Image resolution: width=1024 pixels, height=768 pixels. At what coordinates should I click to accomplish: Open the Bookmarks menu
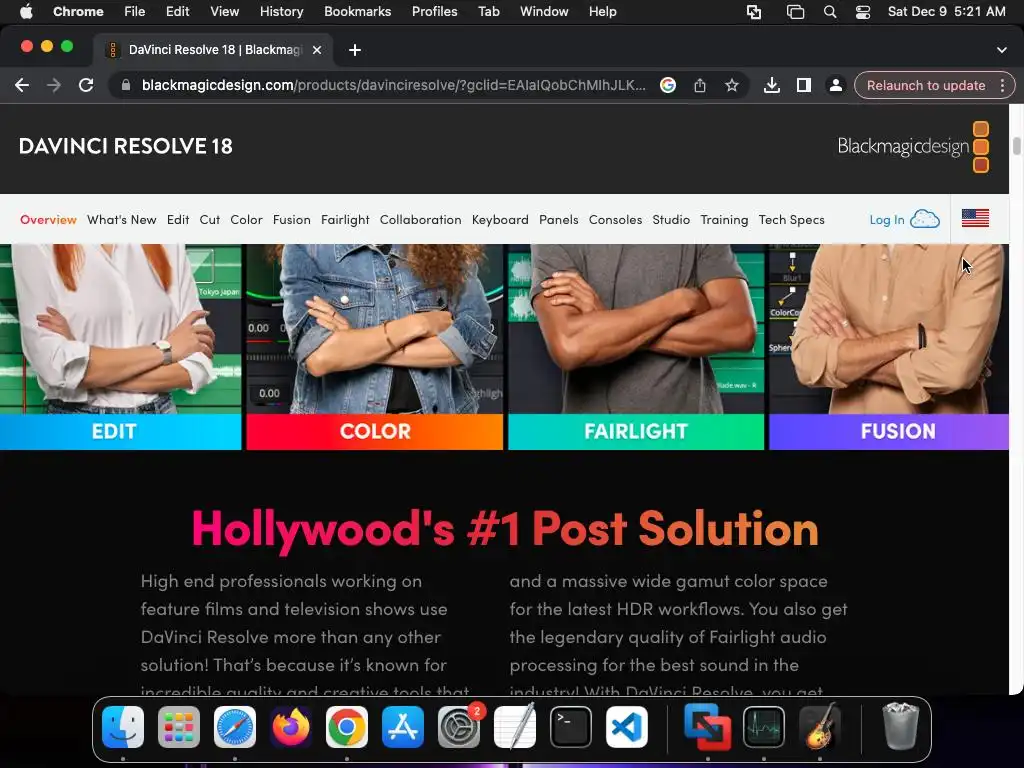click(x=357, y=12)
